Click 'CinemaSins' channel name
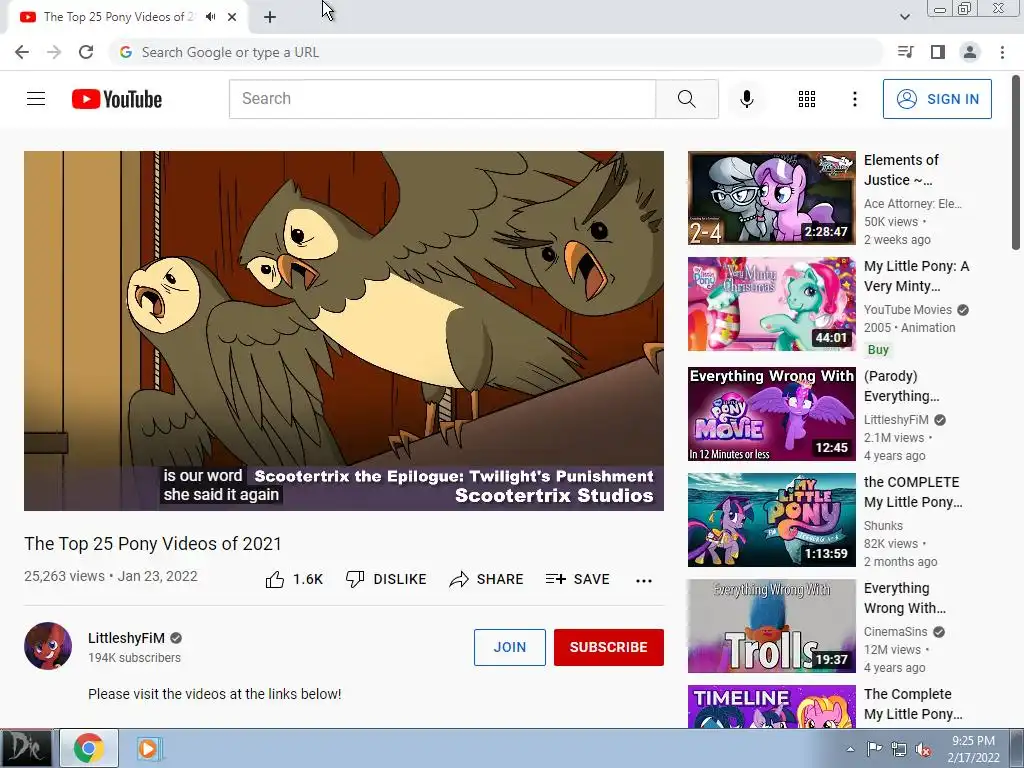The image size is (1024, 768). pyautogui.click(x=895, y=632)
